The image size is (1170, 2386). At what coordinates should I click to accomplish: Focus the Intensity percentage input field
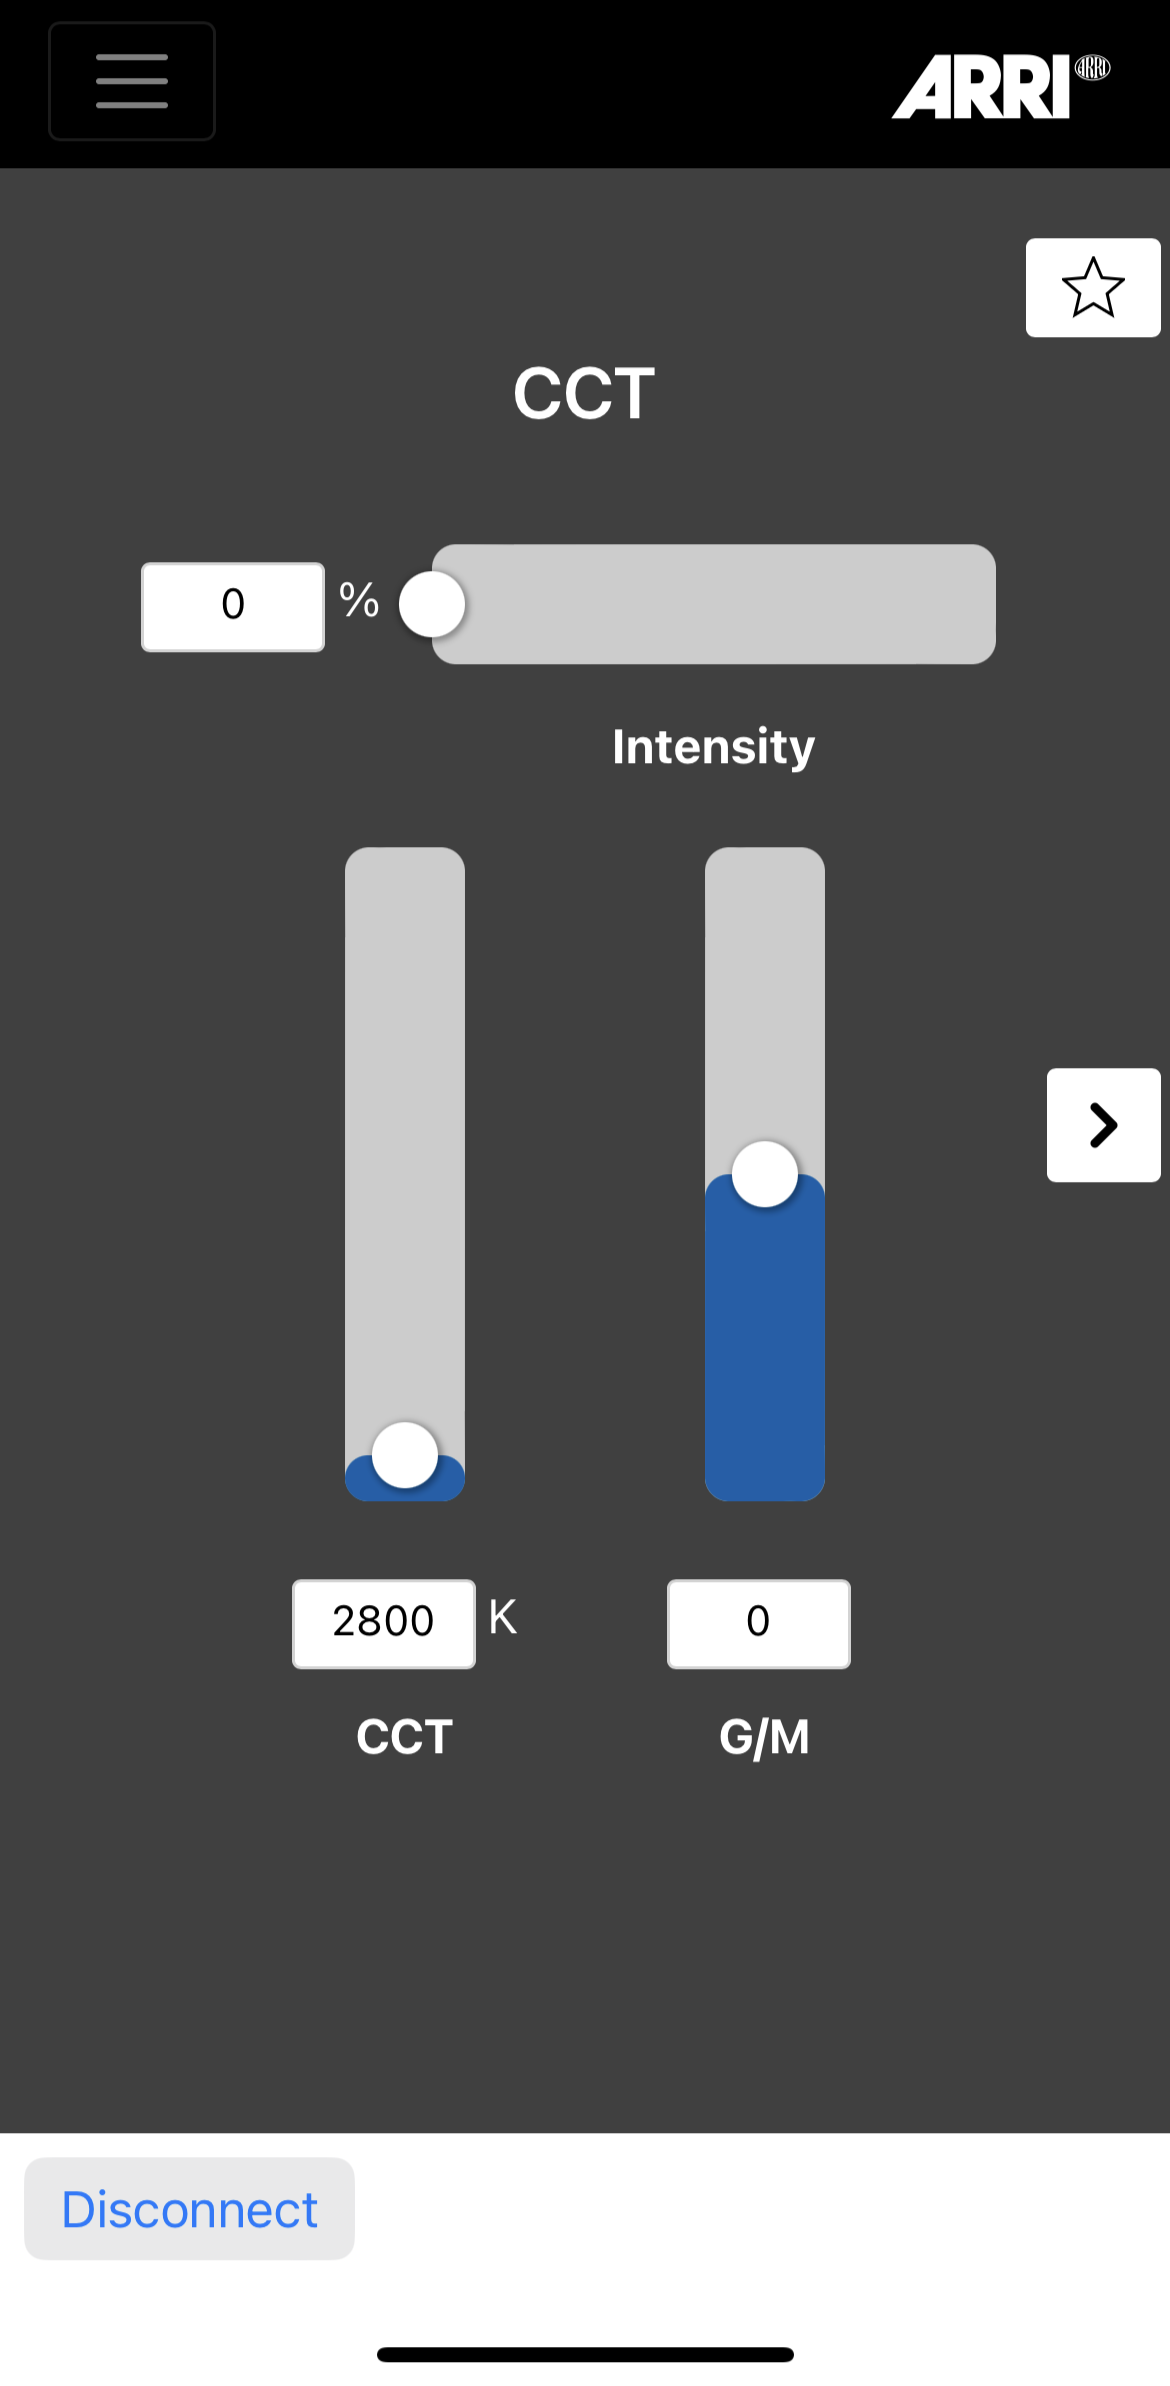(233, 606)
